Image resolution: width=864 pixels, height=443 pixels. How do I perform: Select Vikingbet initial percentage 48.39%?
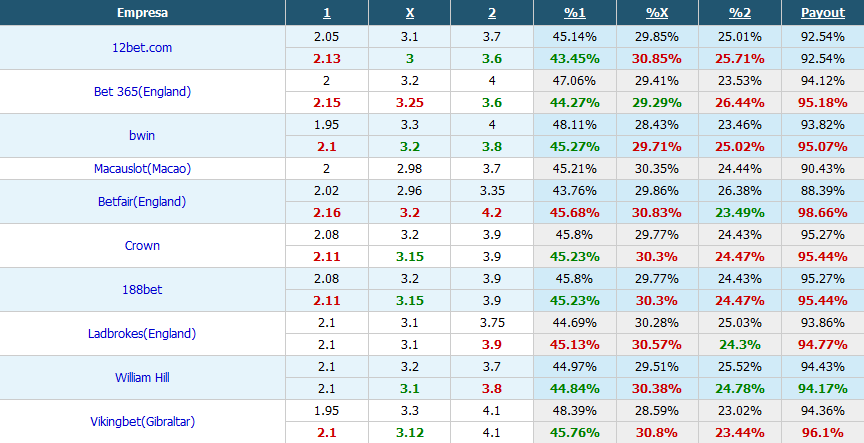pos(575,412)
